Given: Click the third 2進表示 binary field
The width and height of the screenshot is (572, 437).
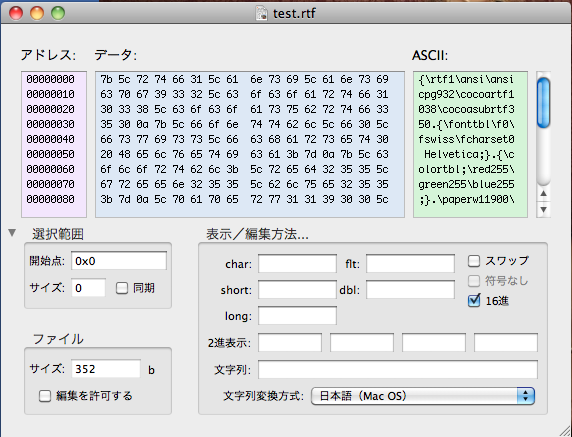Looking at the screenshot, I should click(434, 343).
